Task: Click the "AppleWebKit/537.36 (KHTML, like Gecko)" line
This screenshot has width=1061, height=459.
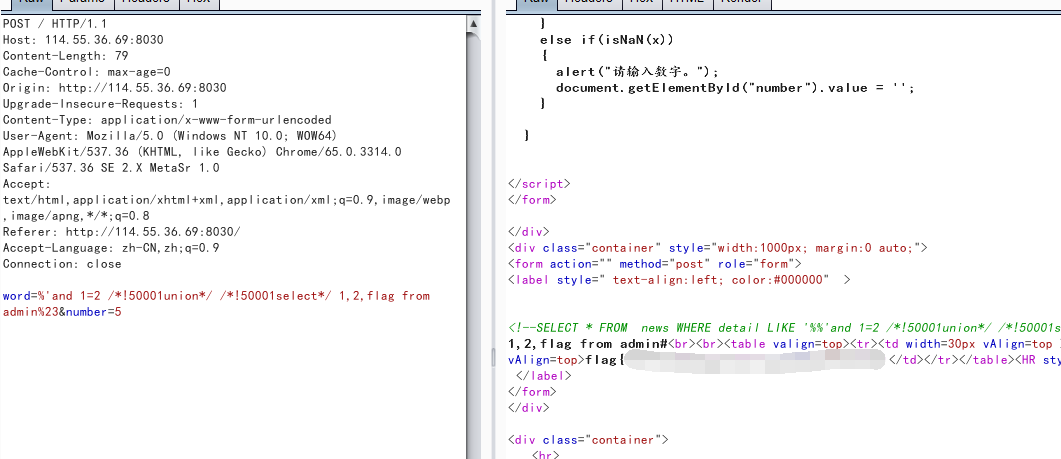Action: (x=202, y=152)
